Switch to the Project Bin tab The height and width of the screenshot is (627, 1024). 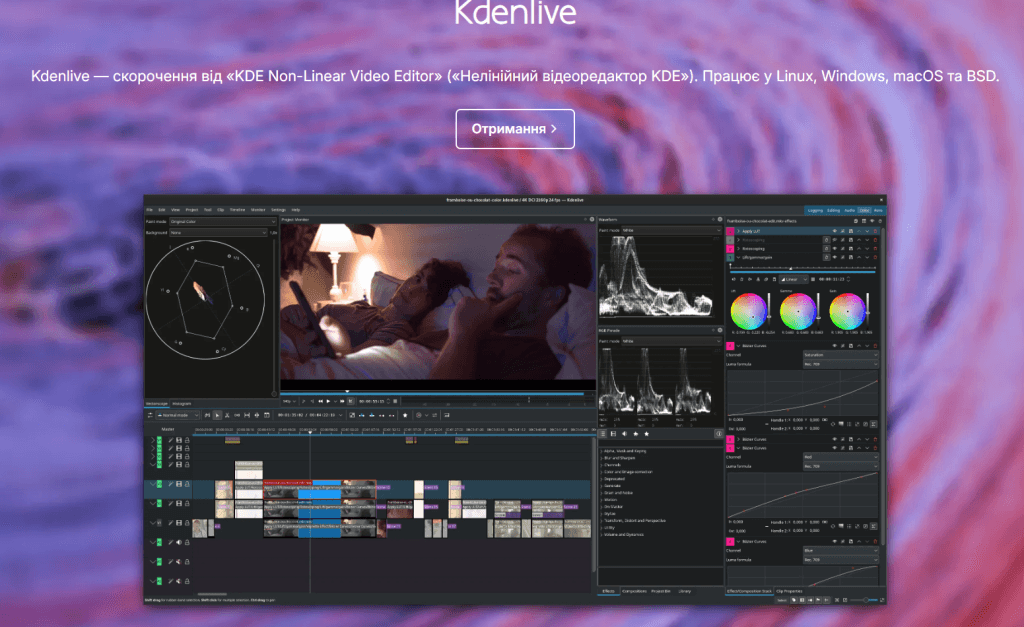pyautogui.click(x=661, y=591)
